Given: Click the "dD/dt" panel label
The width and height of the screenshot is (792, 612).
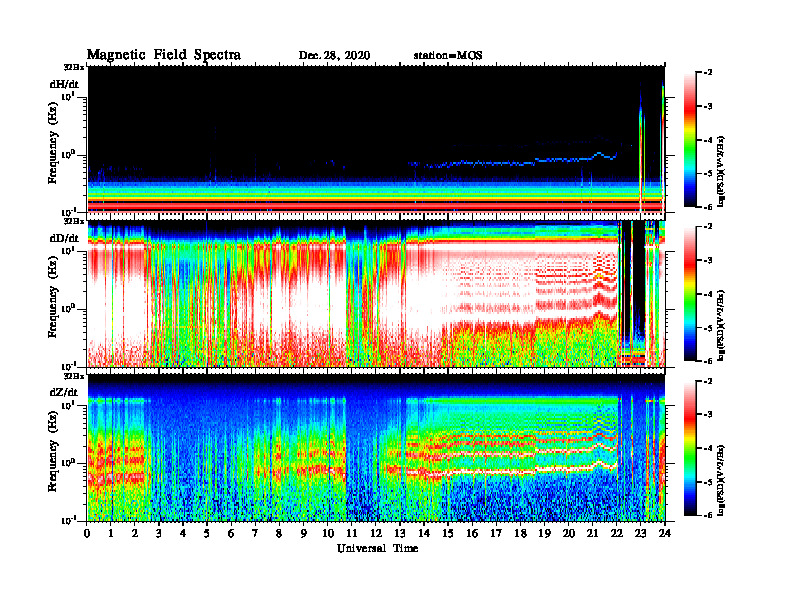Looking at the screenshot, I should (64, 238).
